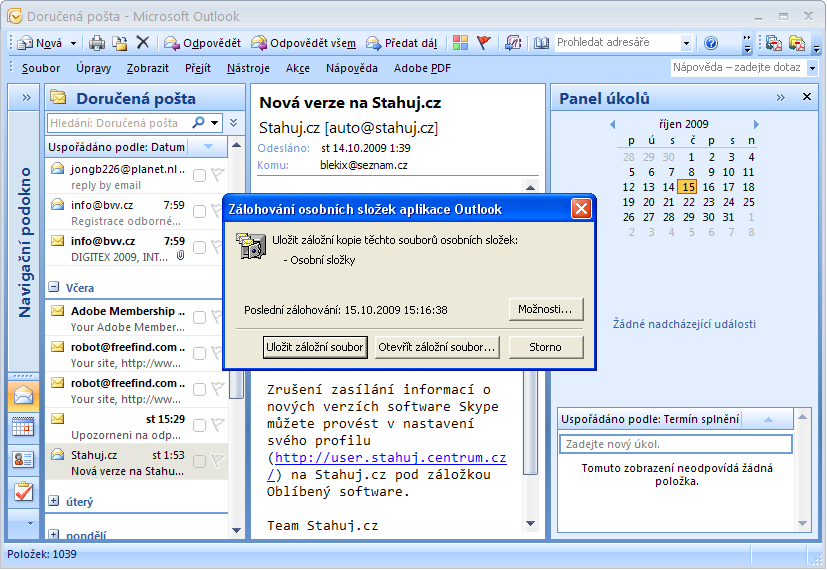827x570 pixels.
Task: Click the red follow-up flag icon
Action: pyautogui.click(x=484, y=42)
